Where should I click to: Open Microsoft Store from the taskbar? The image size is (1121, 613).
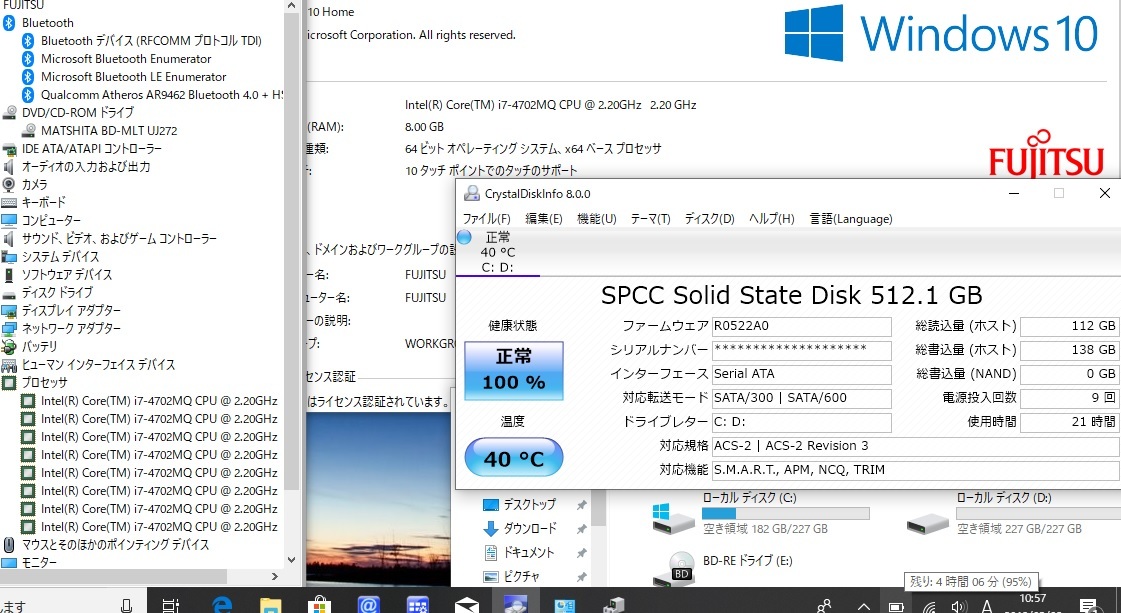(x=319, y=605)
